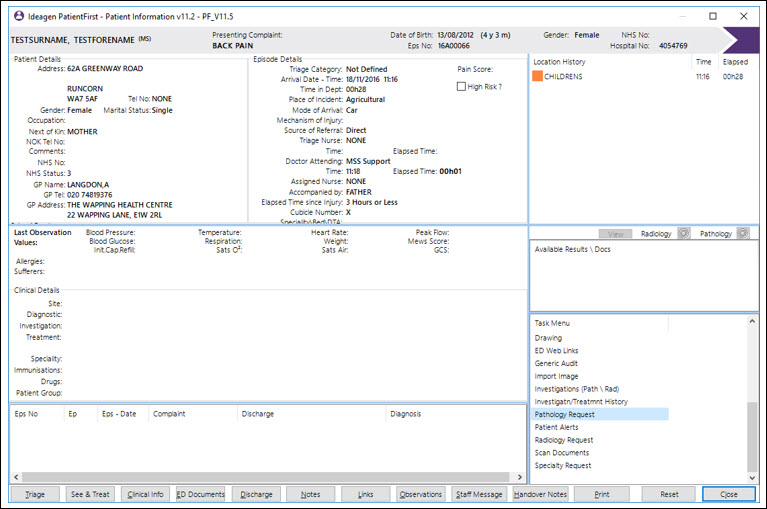Screen dimensions: 767x509
Task: Click the Complaint column header
Action: 169,414
